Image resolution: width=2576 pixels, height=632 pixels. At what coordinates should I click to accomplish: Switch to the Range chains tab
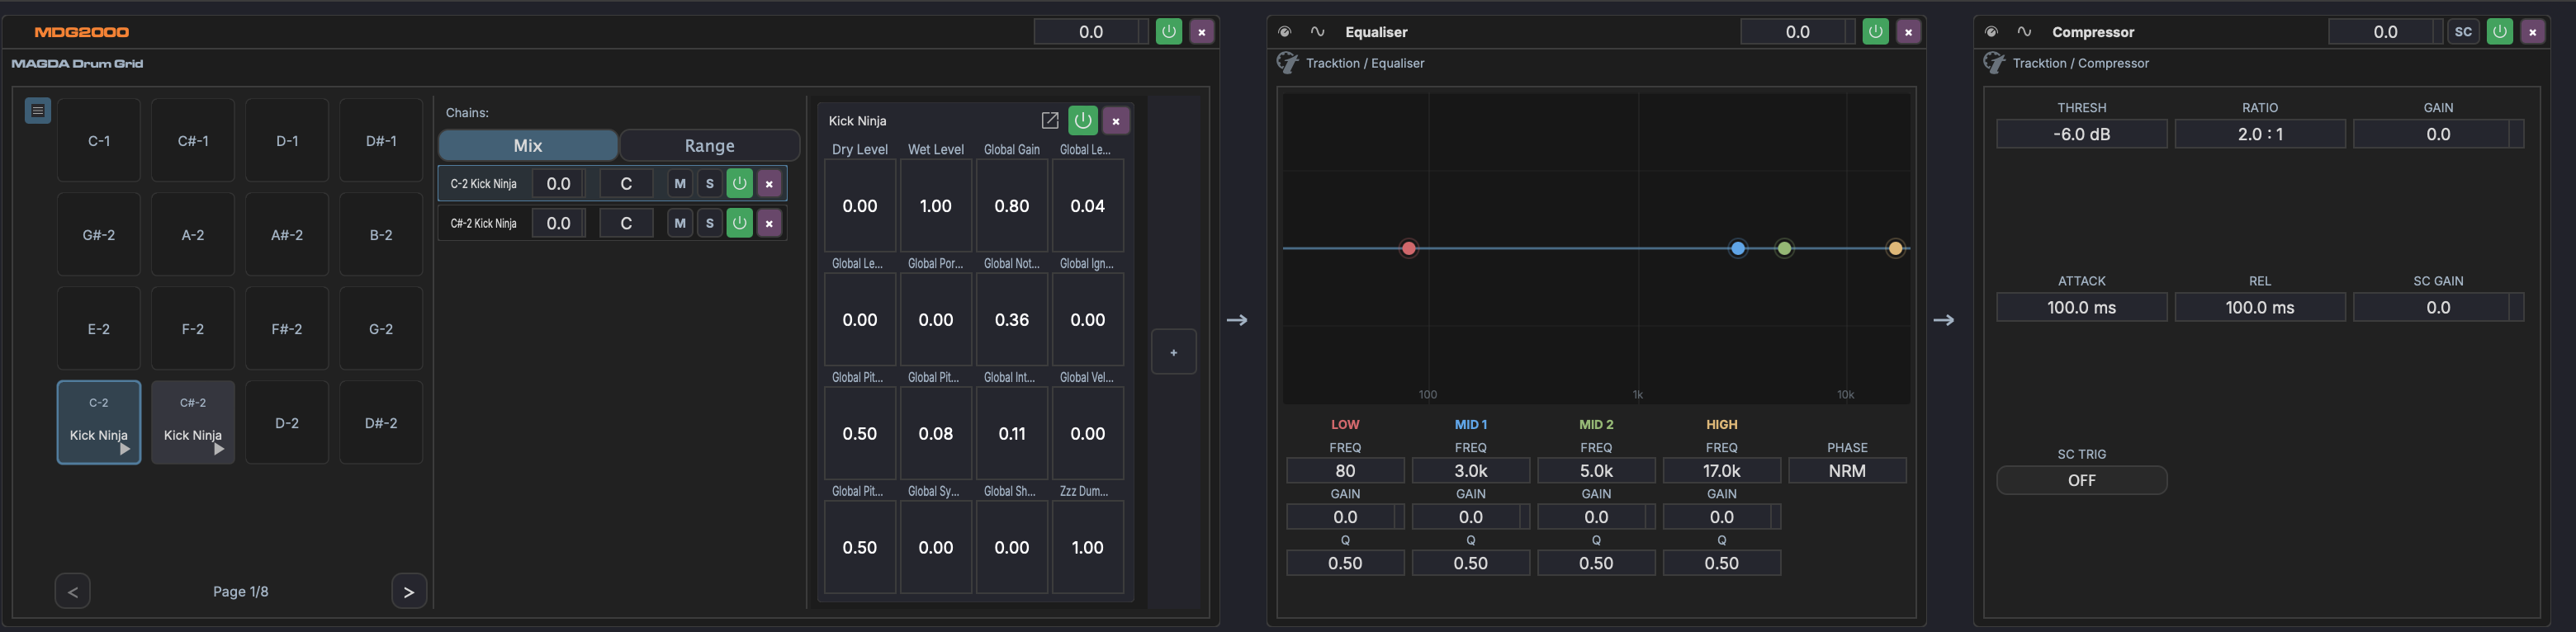709,146
